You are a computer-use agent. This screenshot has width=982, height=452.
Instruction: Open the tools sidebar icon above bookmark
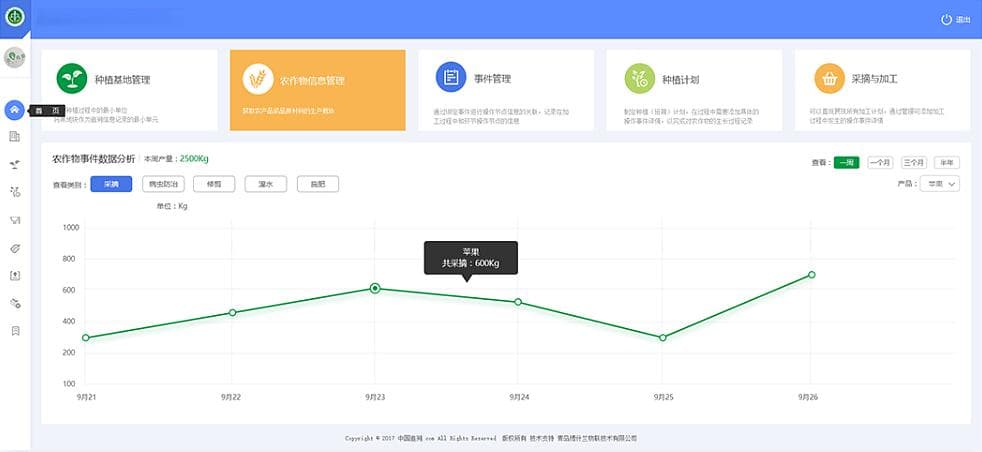click(15, 303)
